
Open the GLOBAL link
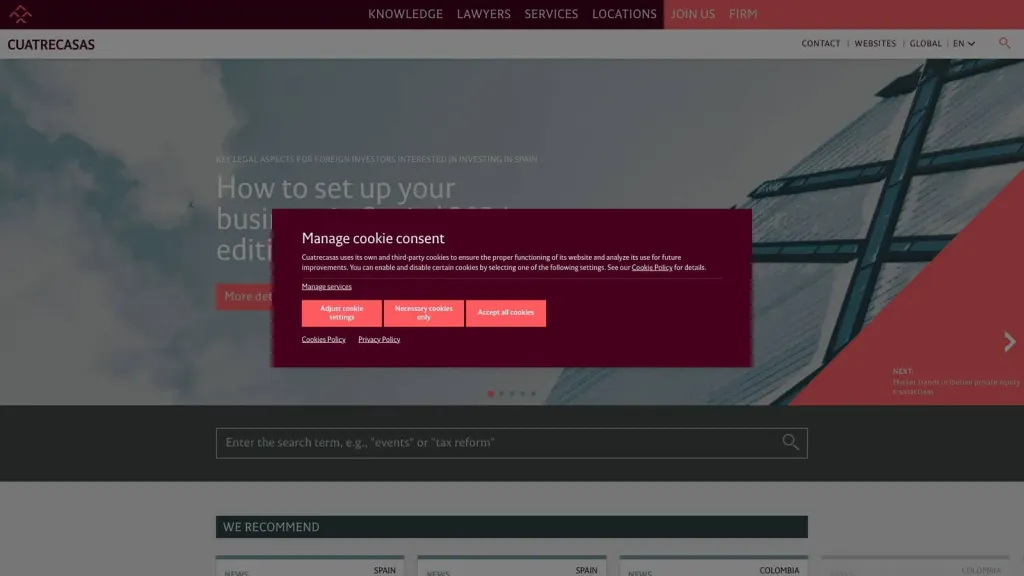[x=925, y=43]
